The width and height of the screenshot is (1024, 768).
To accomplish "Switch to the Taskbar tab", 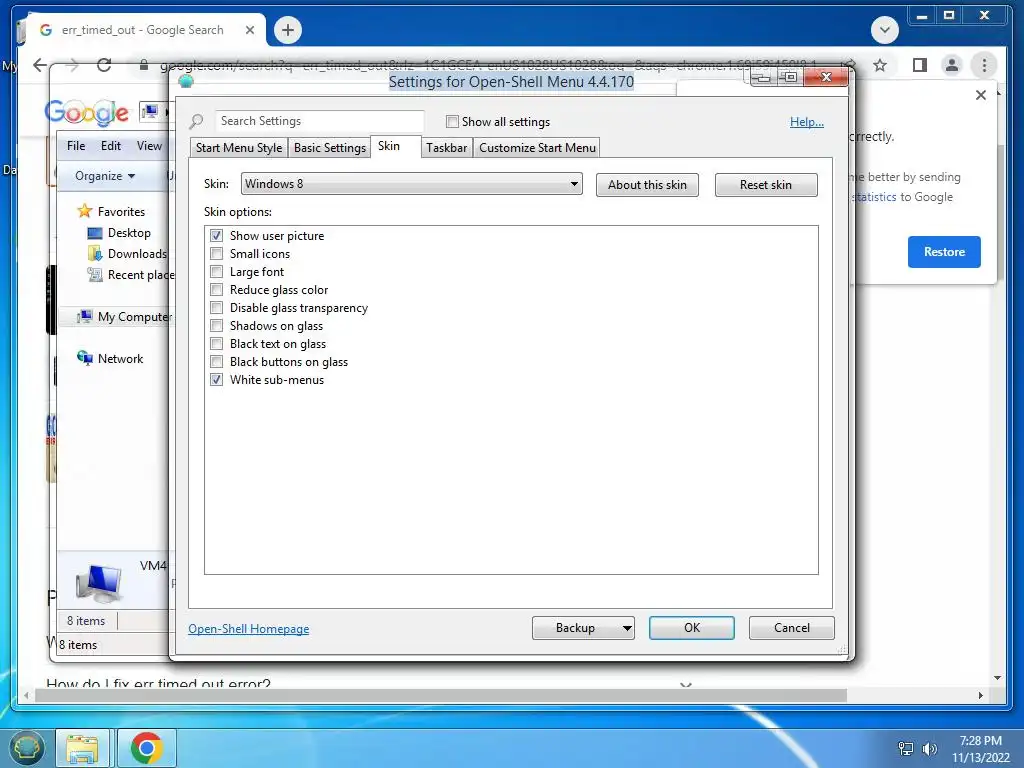I will pos(447,148).
